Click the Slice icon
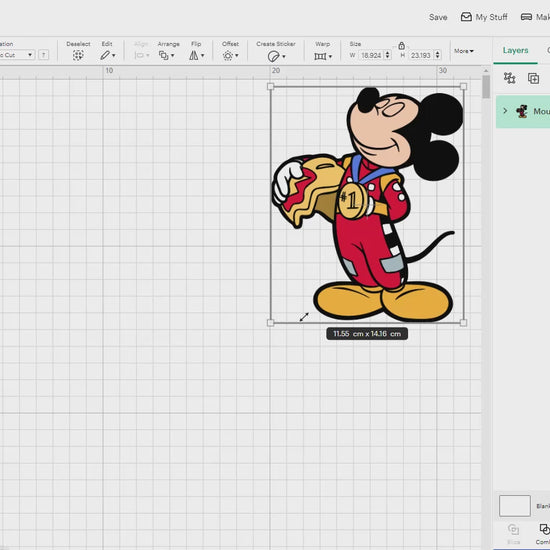 pos(513,529)
